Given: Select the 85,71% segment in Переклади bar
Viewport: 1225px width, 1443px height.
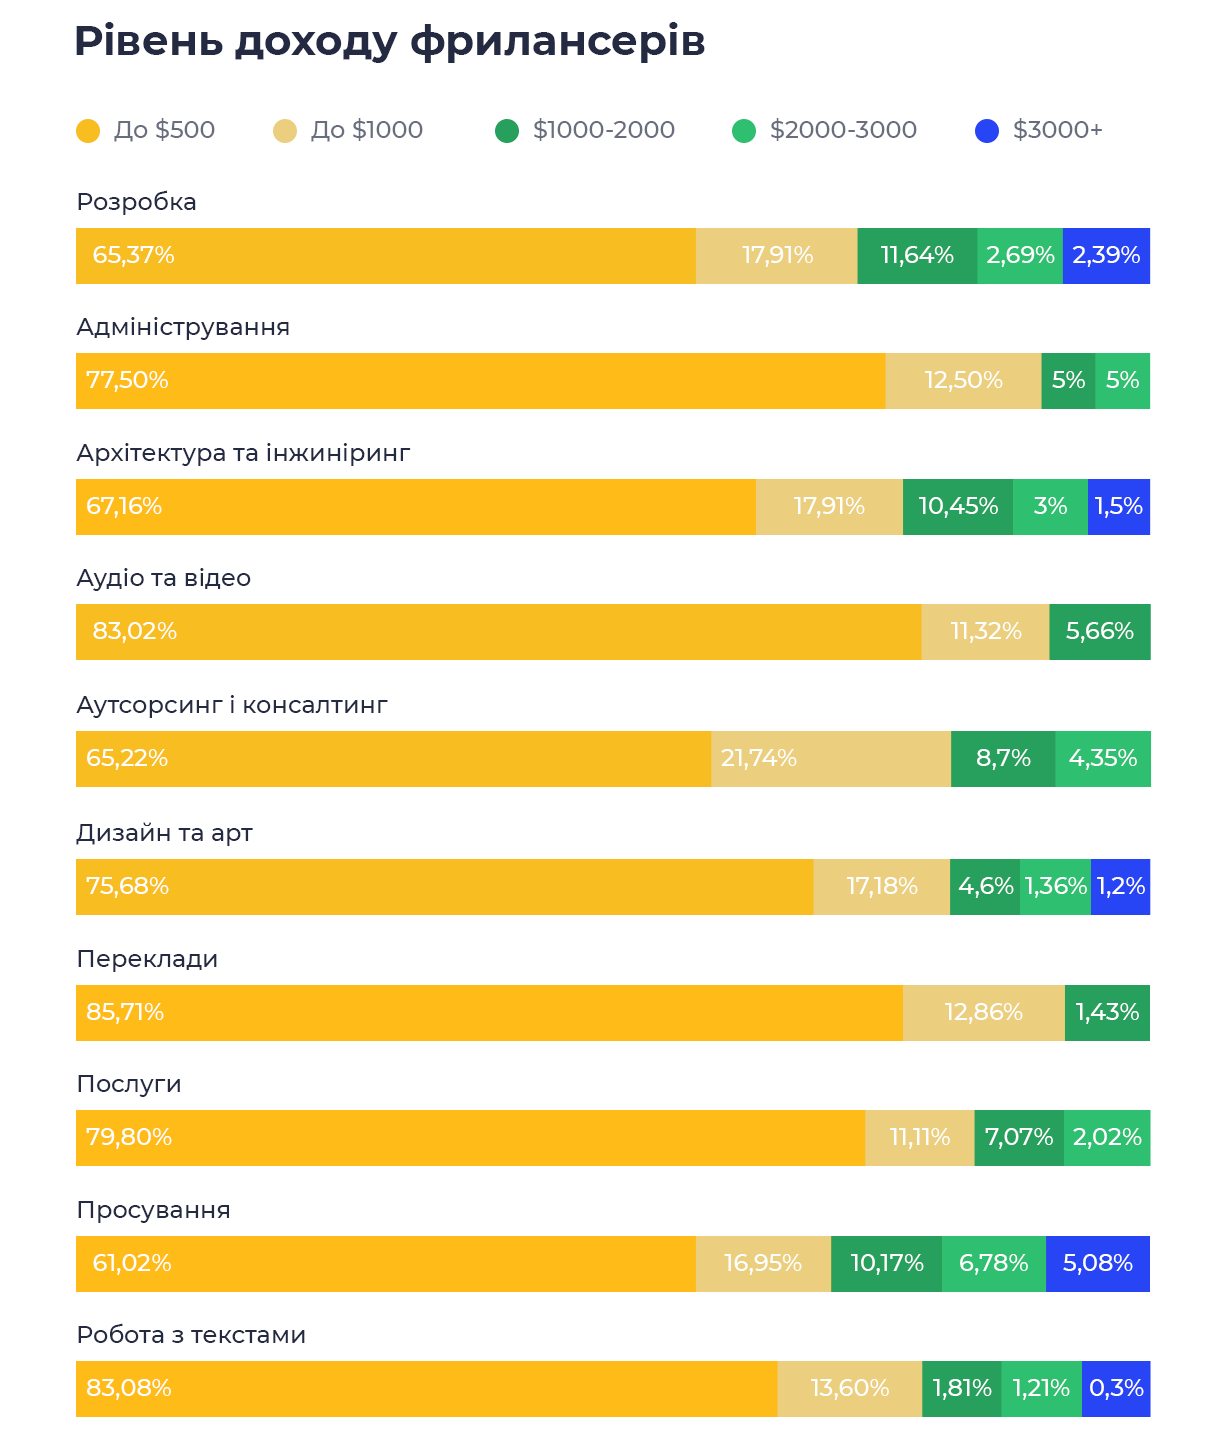Looking at the screenshot, I should [x=489, y=1013].
